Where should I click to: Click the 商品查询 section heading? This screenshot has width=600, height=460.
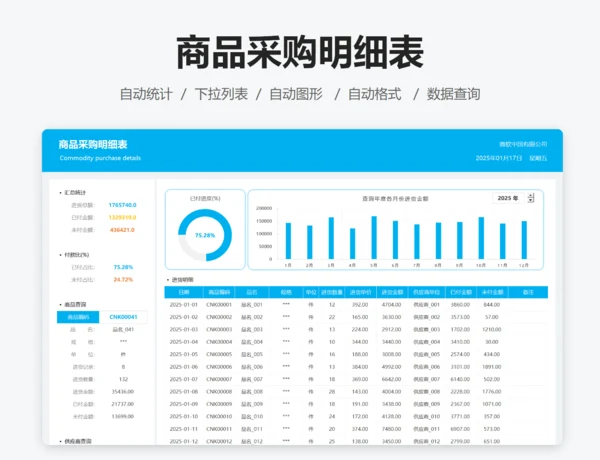coord(75,305)
